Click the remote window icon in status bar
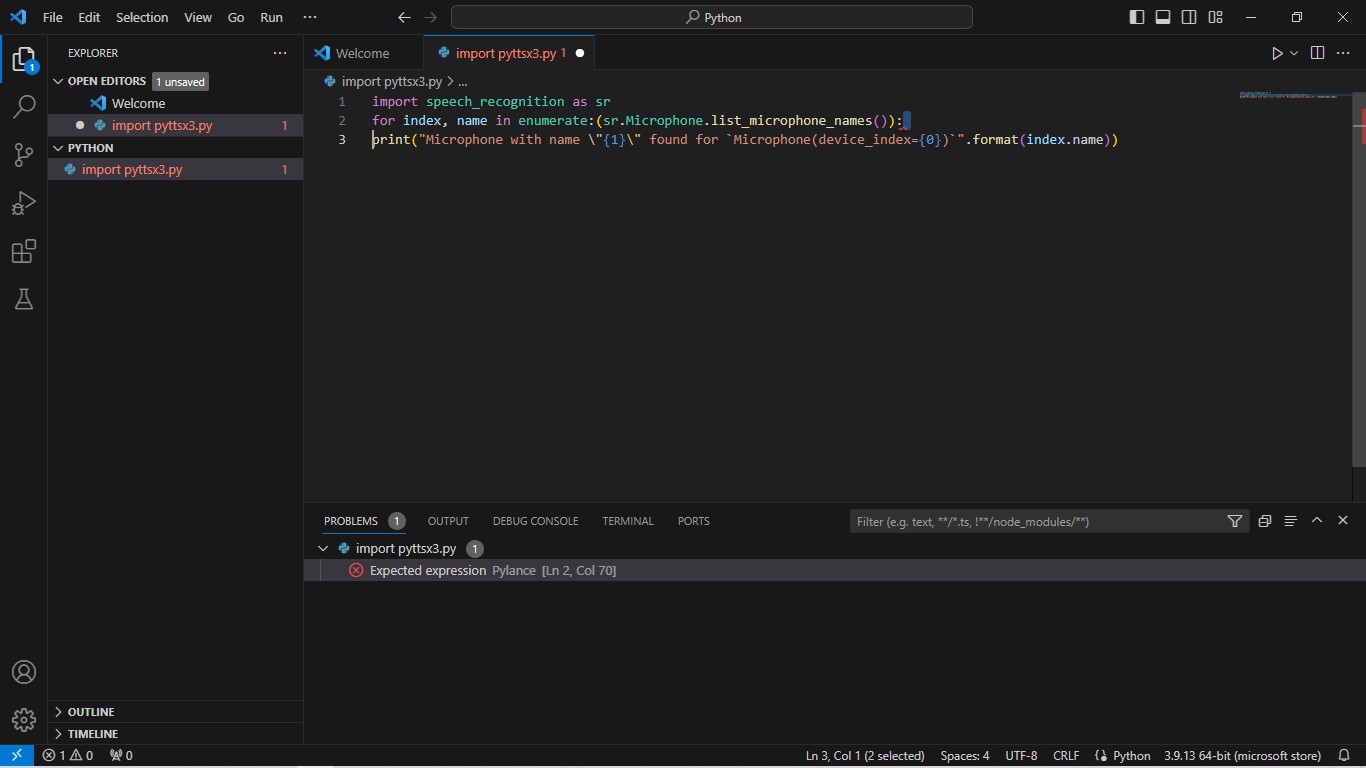The image size is (1366, 768). point(17,756)
